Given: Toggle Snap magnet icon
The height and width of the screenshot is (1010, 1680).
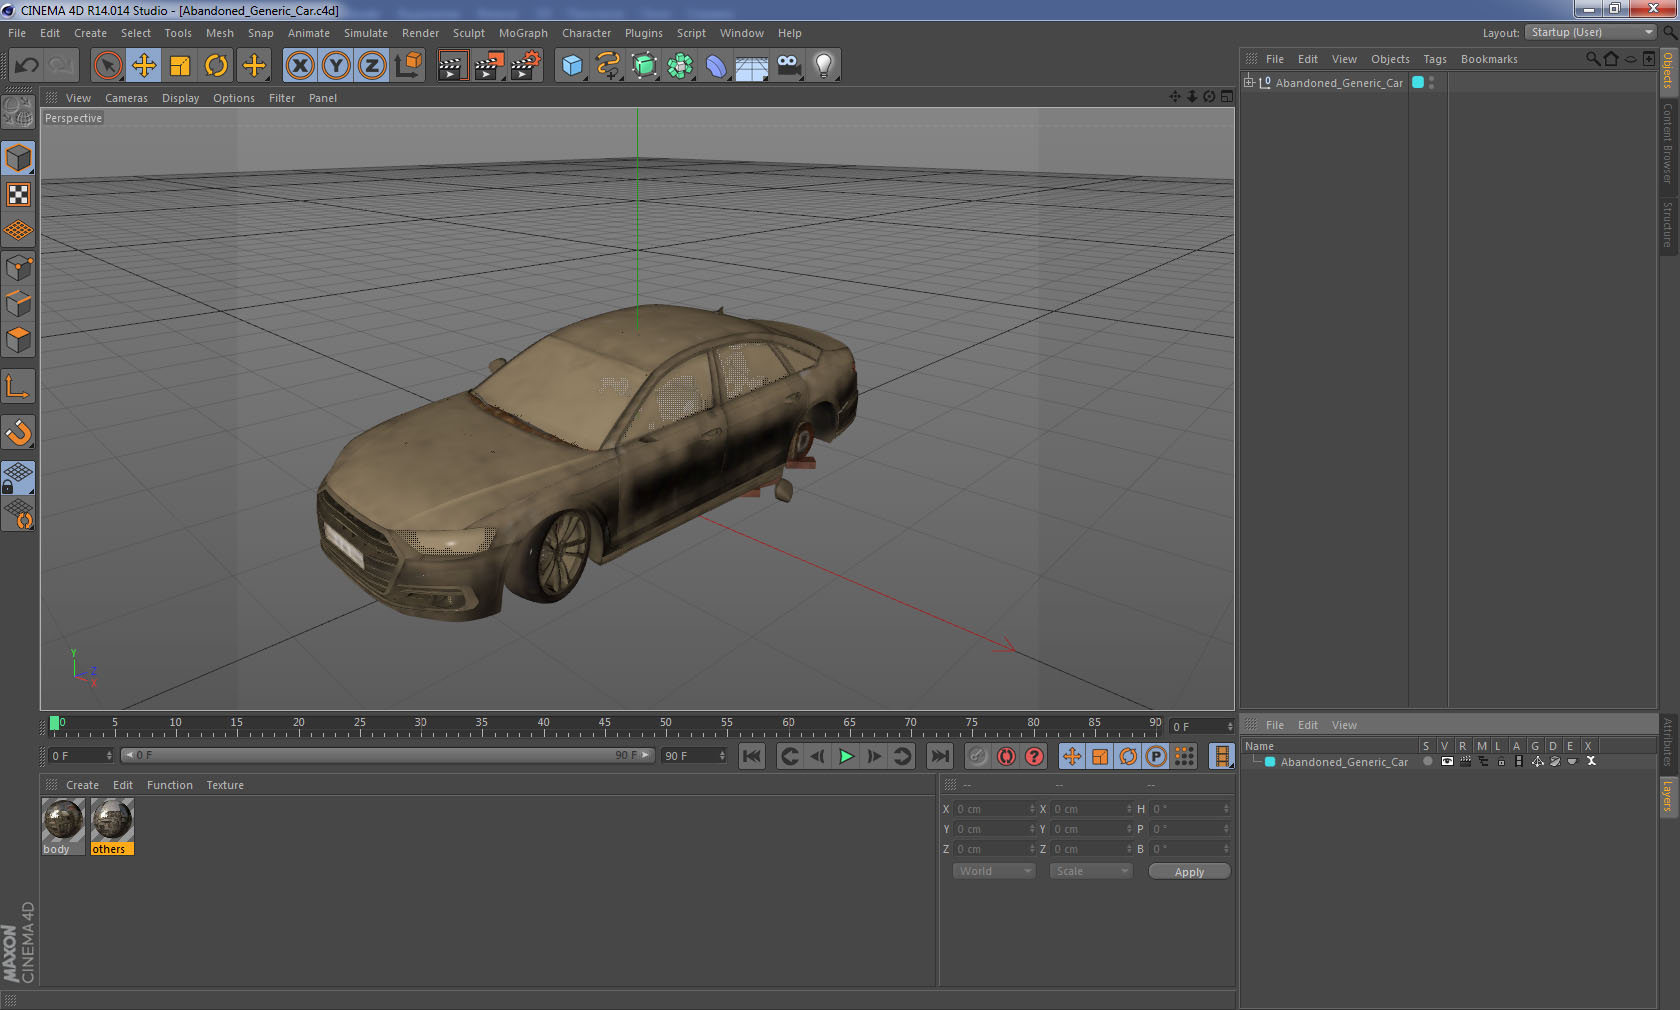Looking at the screenshot, I should [x=19, y=432].
